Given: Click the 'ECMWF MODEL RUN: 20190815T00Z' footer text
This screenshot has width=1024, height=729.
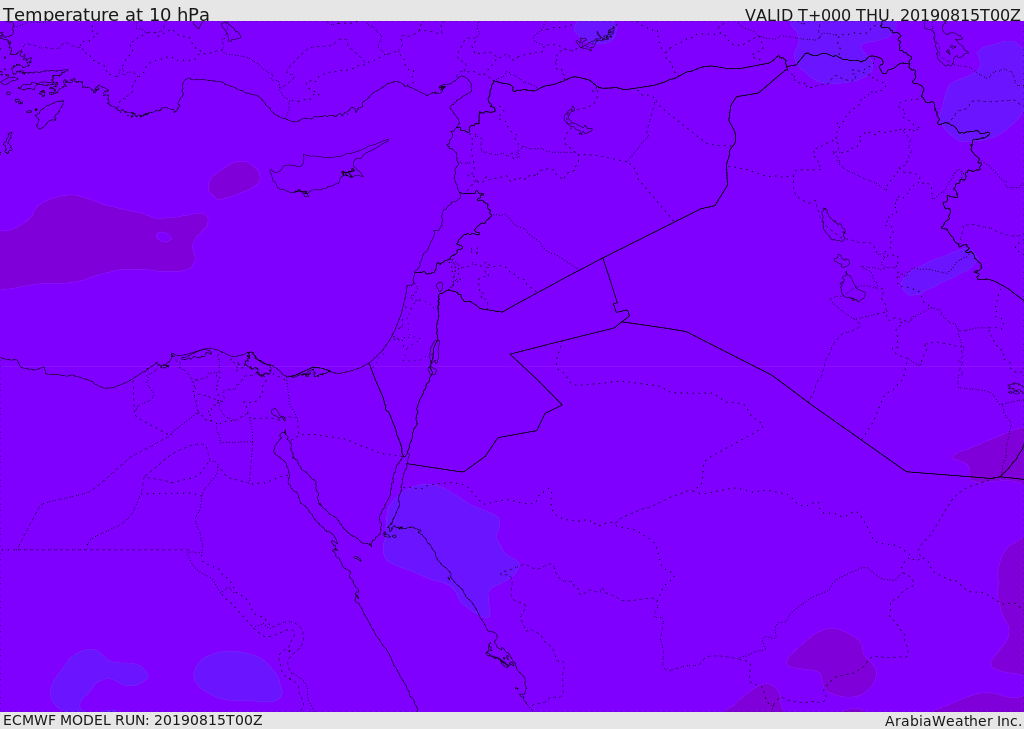Looking at the screenshot, I should pyautogui.click(x=133, y=720).
